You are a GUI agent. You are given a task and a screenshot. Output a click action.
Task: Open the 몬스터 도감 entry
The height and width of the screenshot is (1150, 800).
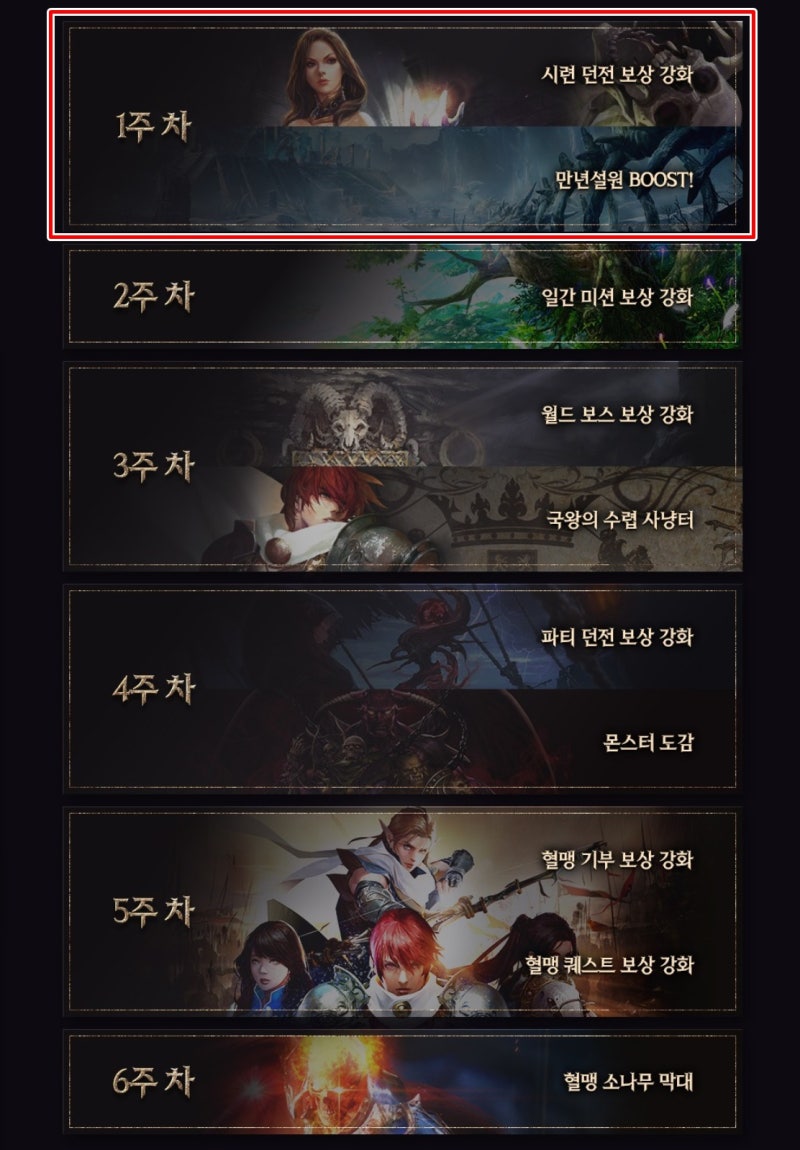[x=647, y=742]
